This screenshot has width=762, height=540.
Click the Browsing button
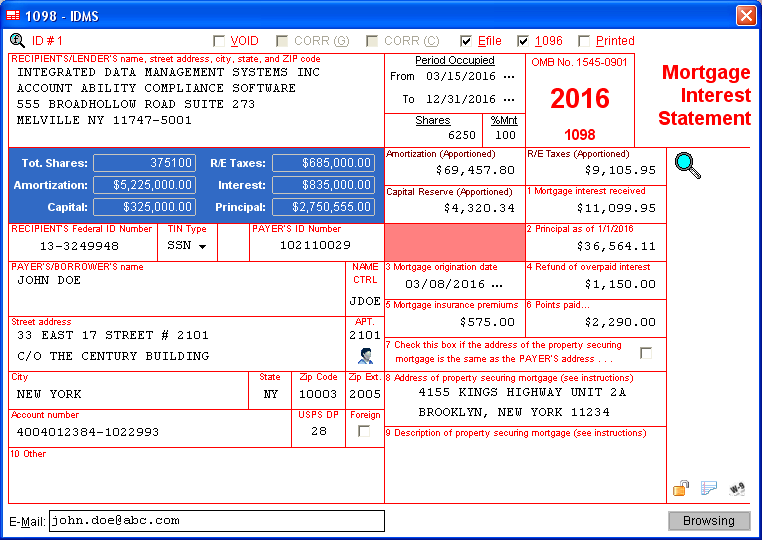point(708,520)
